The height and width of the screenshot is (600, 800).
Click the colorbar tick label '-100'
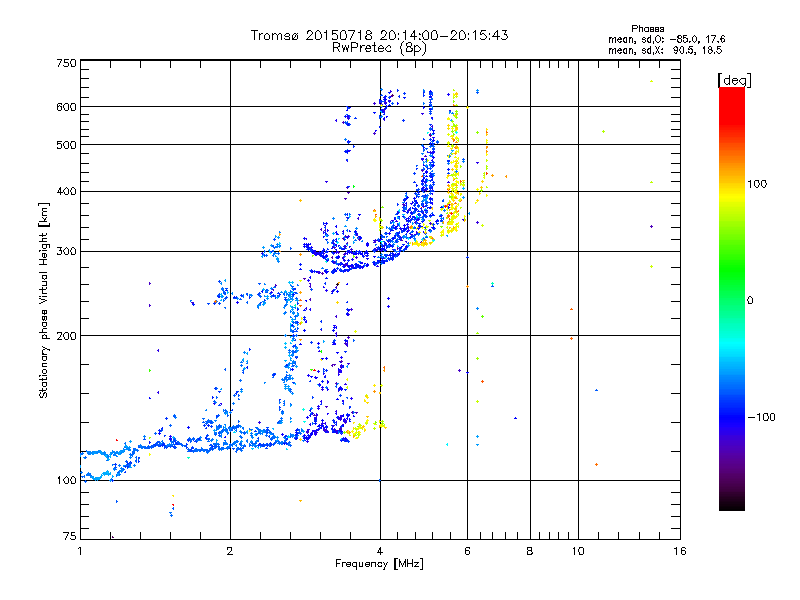(761, 417)
